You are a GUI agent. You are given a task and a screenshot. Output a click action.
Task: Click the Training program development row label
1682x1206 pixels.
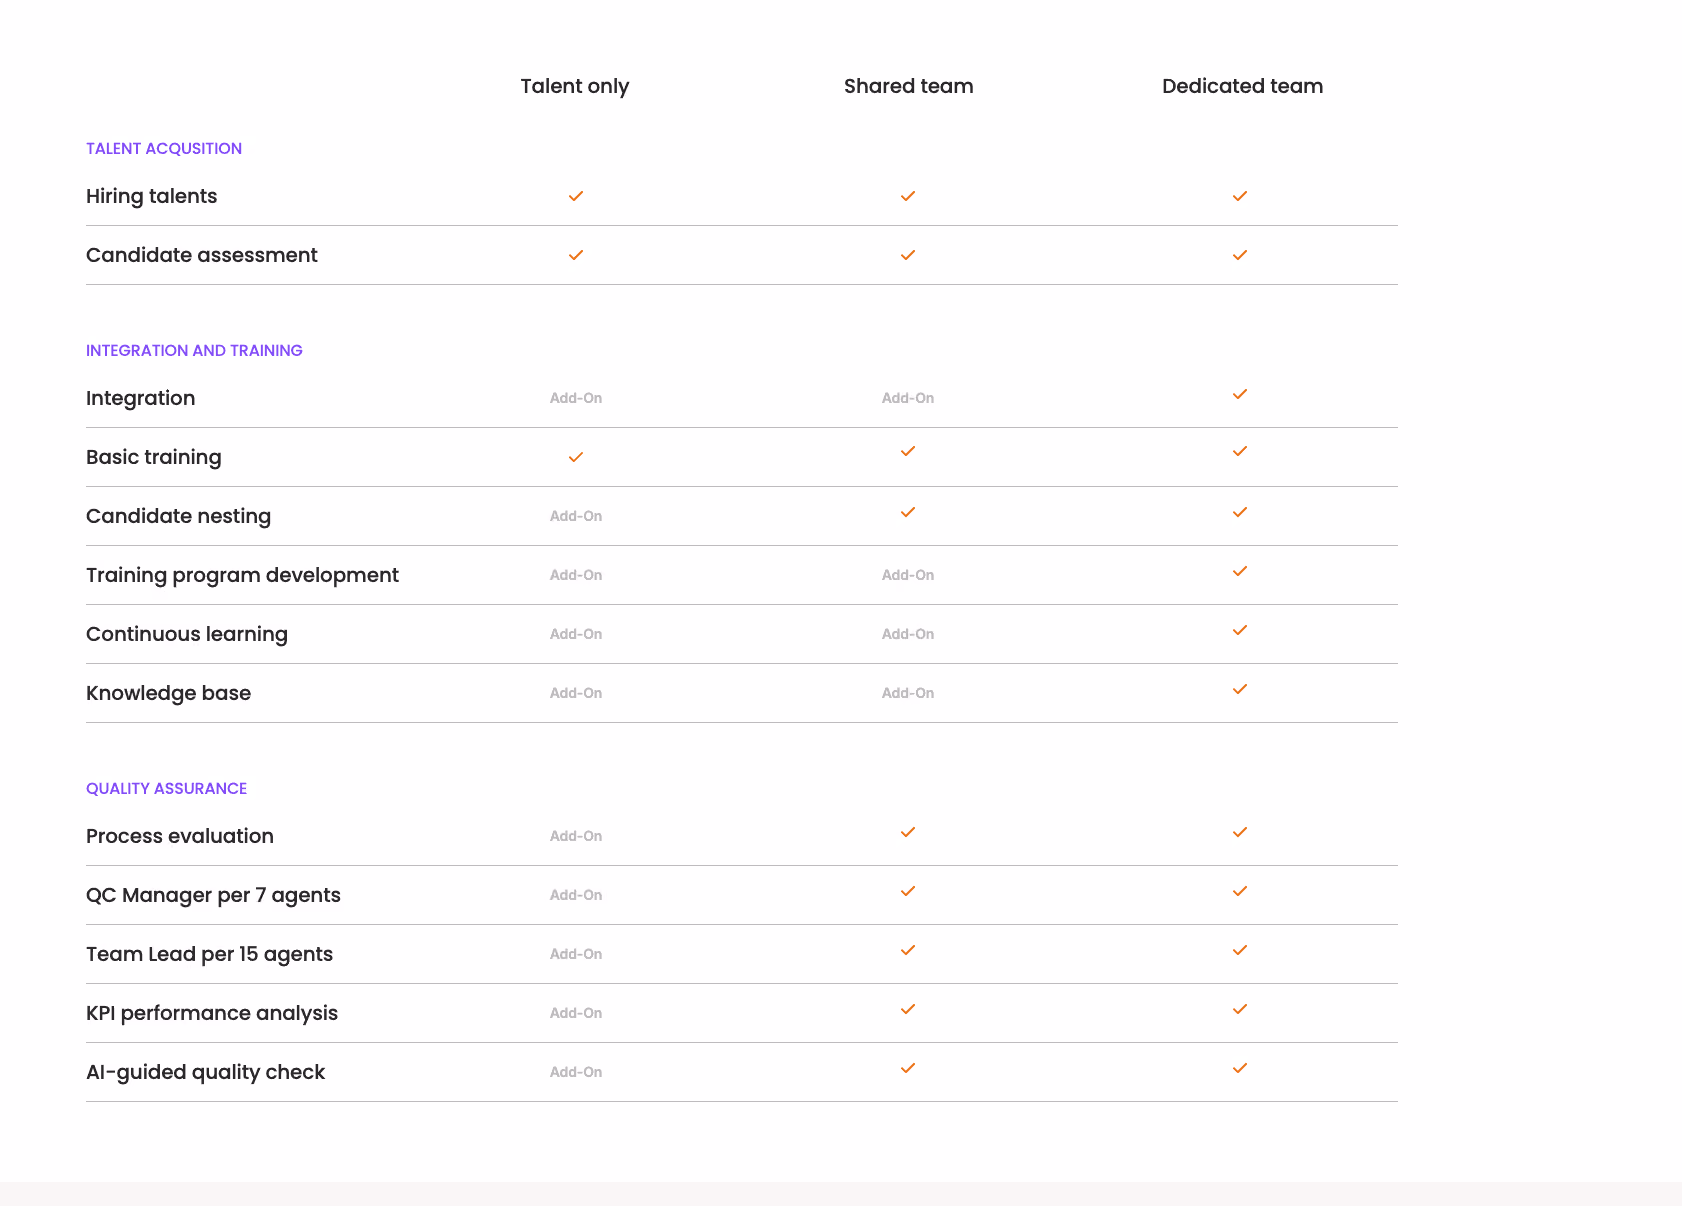242,576
